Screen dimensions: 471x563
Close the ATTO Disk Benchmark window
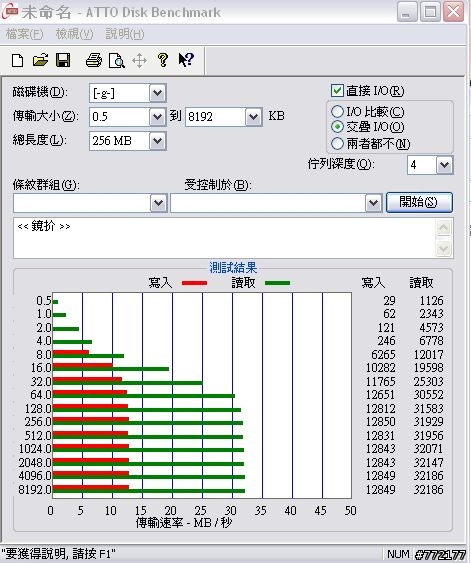[x=453, y=12]
